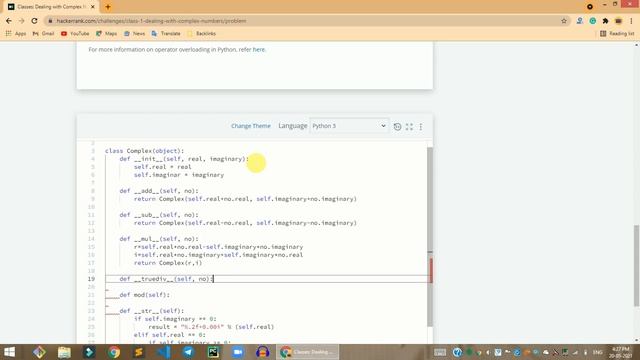Open the editor more options menu
Image resolution: width=640 pixels, height=360 pixels.
tap(421, 127)
